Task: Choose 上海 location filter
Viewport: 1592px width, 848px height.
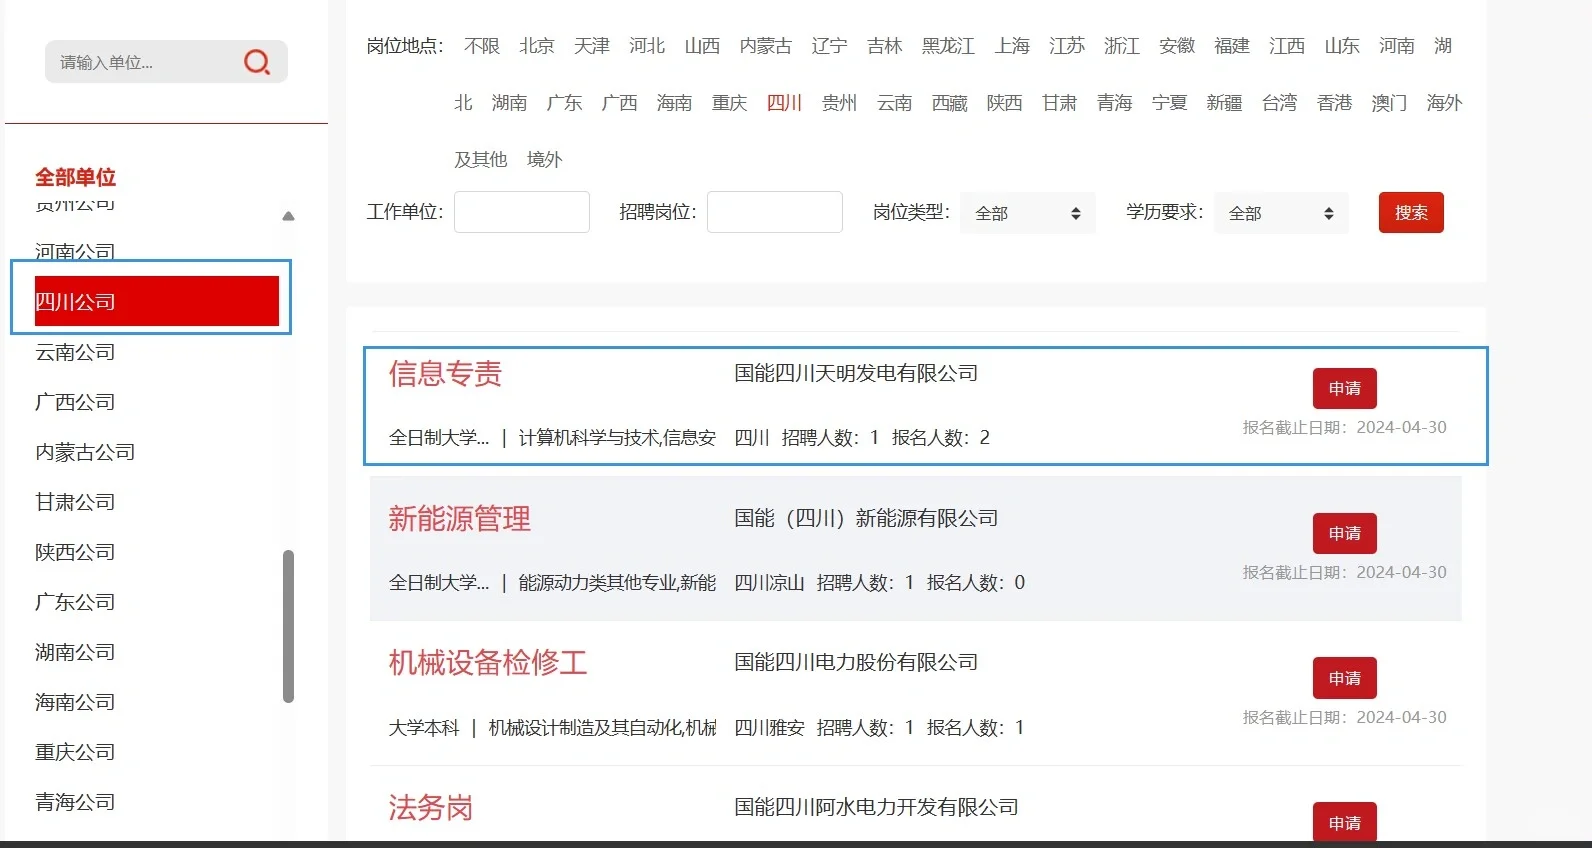Action: coord(1012,46)
